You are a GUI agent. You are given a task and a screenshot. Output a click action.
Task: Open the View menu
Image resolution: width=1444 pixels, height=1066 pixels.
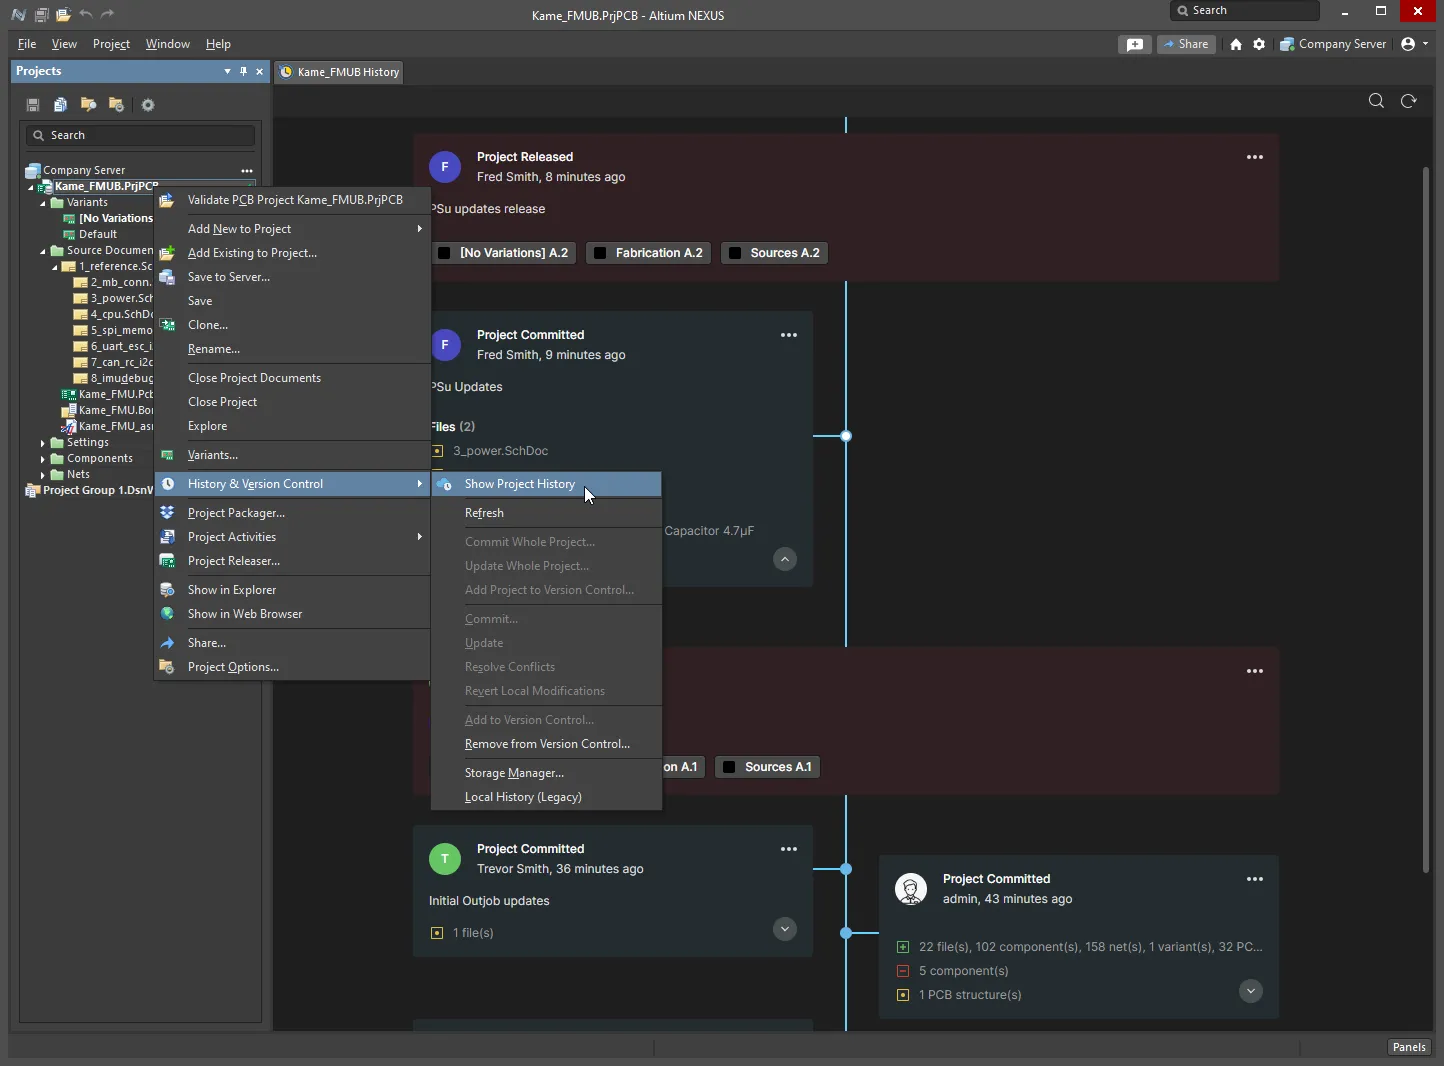(64, 44)
